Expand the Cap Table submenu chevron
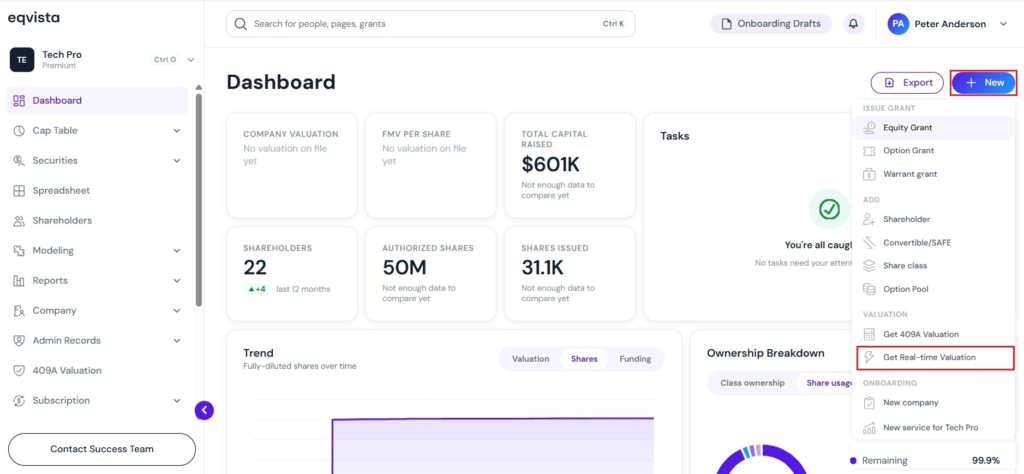 point(176,131)
